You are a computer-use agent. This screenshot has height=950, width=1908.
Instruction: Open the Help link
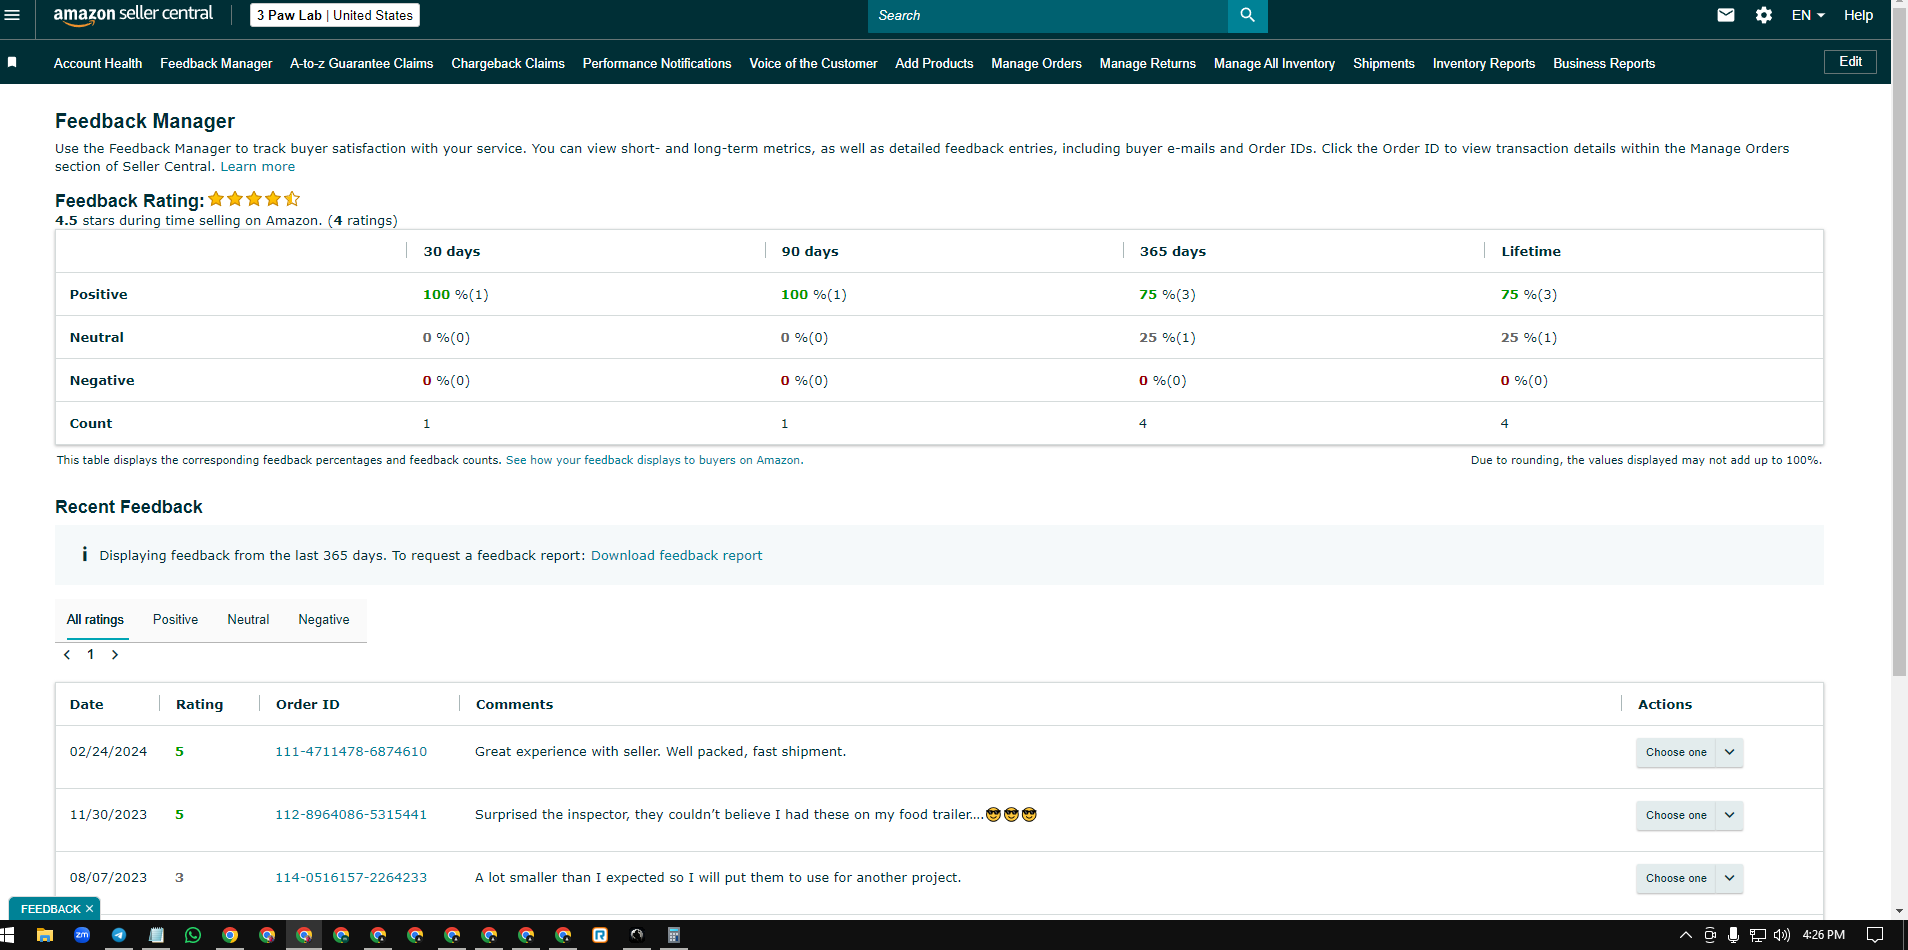[x=1858, y=15]
